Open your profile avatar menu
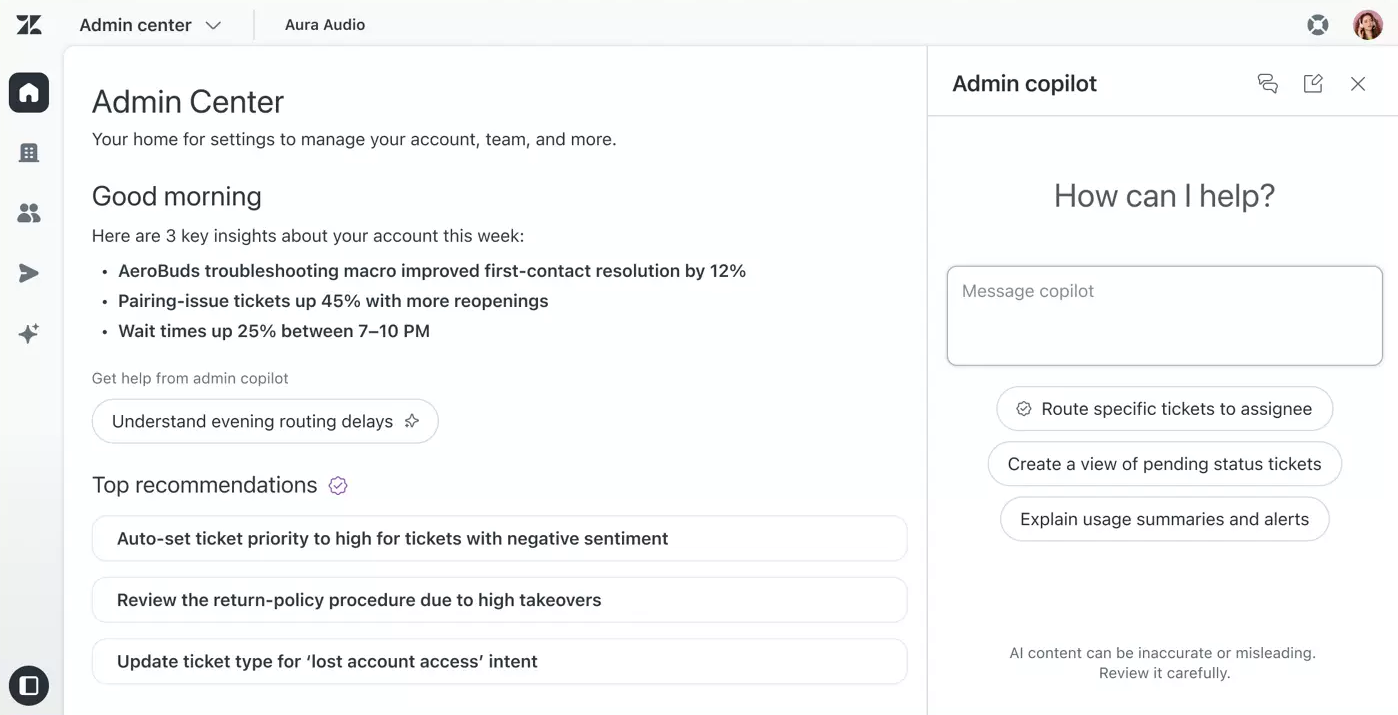The height and width of the screenshot is (715, 1398). tap(1367, 24)
